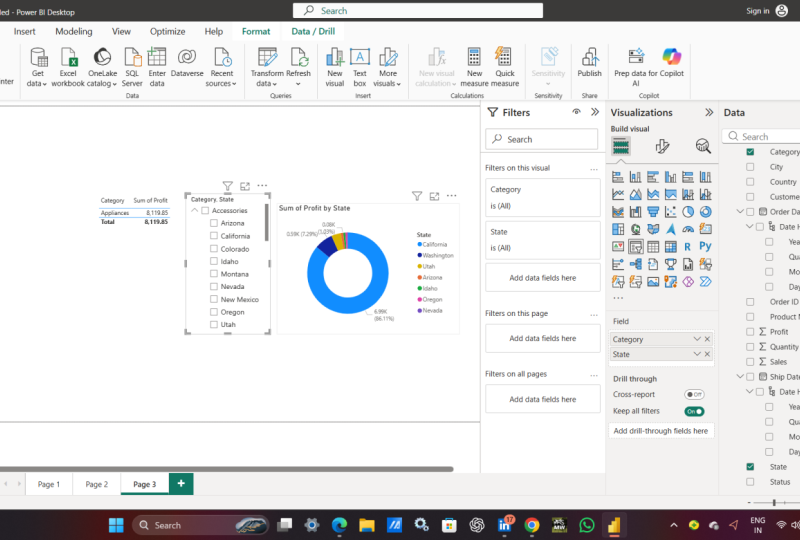Open Dataverse connector
This screenshot has height=540, width=800.
(x=187, y=62)
